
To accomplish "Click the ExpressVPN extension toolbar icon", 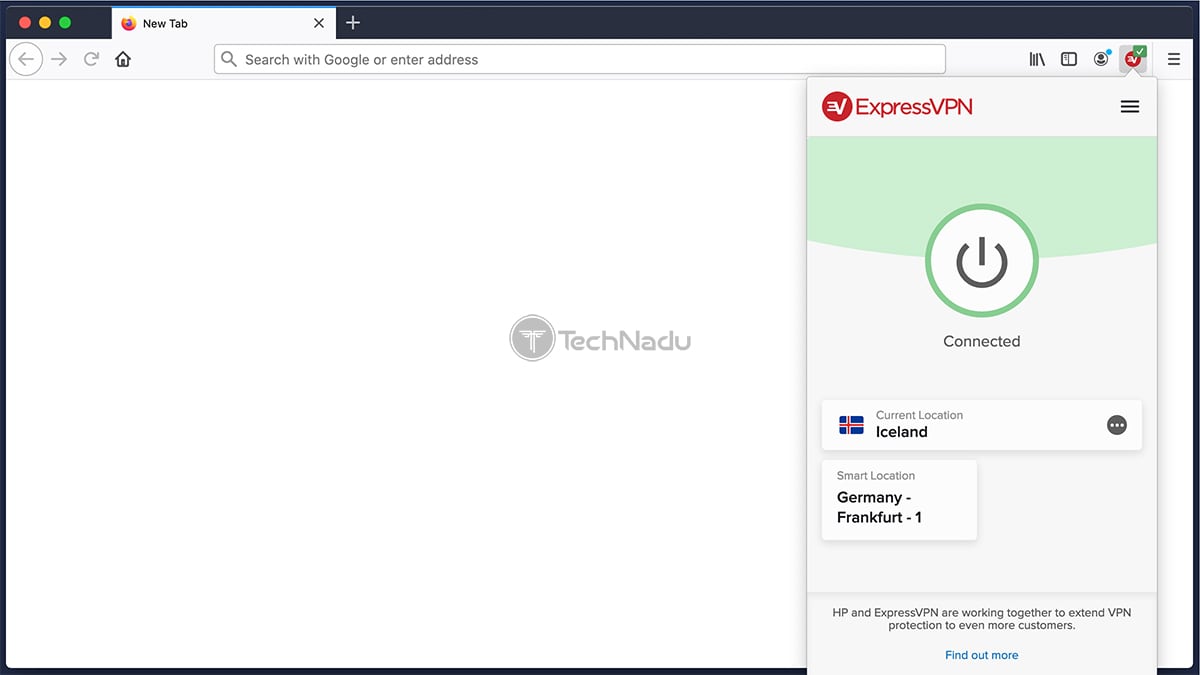I will tap(1134, 59).
